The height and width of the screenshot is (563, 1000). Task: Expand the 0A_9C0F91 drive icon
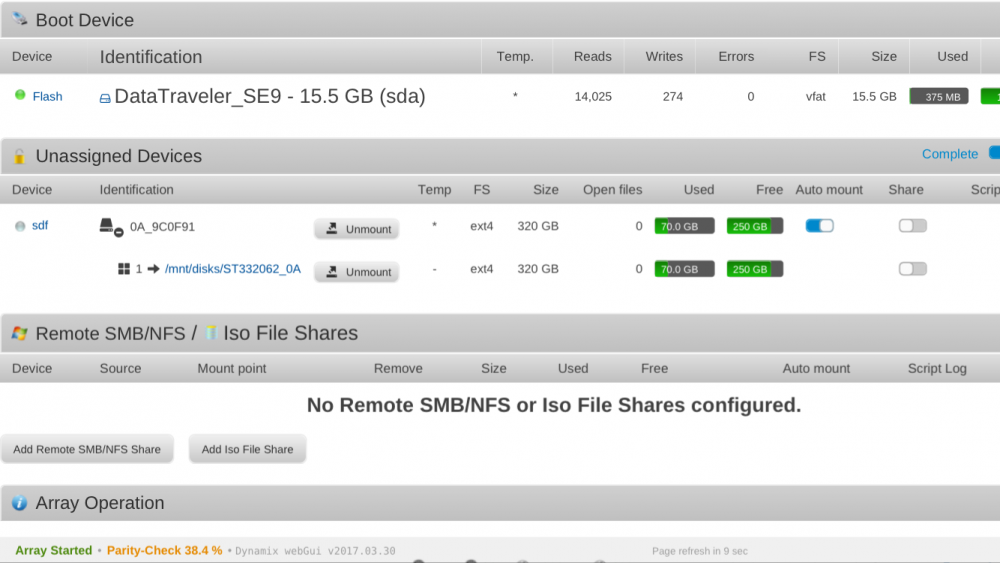tap(111, 227)
